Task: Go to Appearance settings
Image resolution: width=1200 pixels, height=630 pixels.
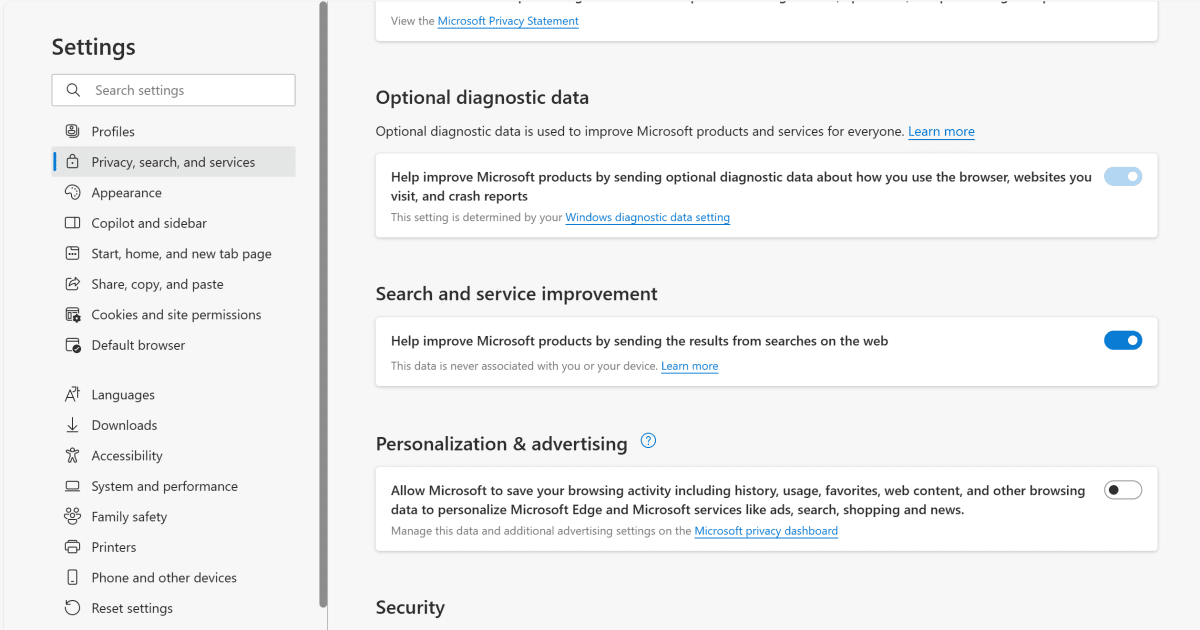Action: click(174, 193)
